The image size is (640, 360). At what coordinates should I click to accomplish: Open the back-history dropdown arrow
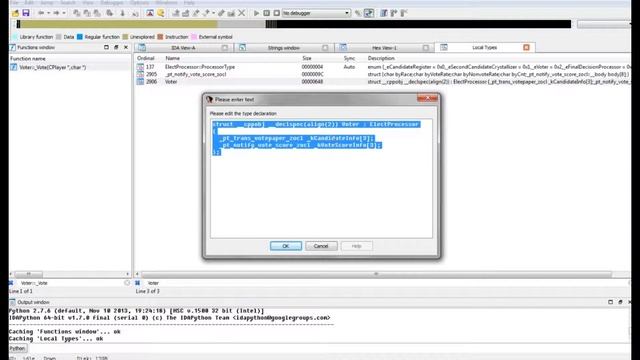48,13
